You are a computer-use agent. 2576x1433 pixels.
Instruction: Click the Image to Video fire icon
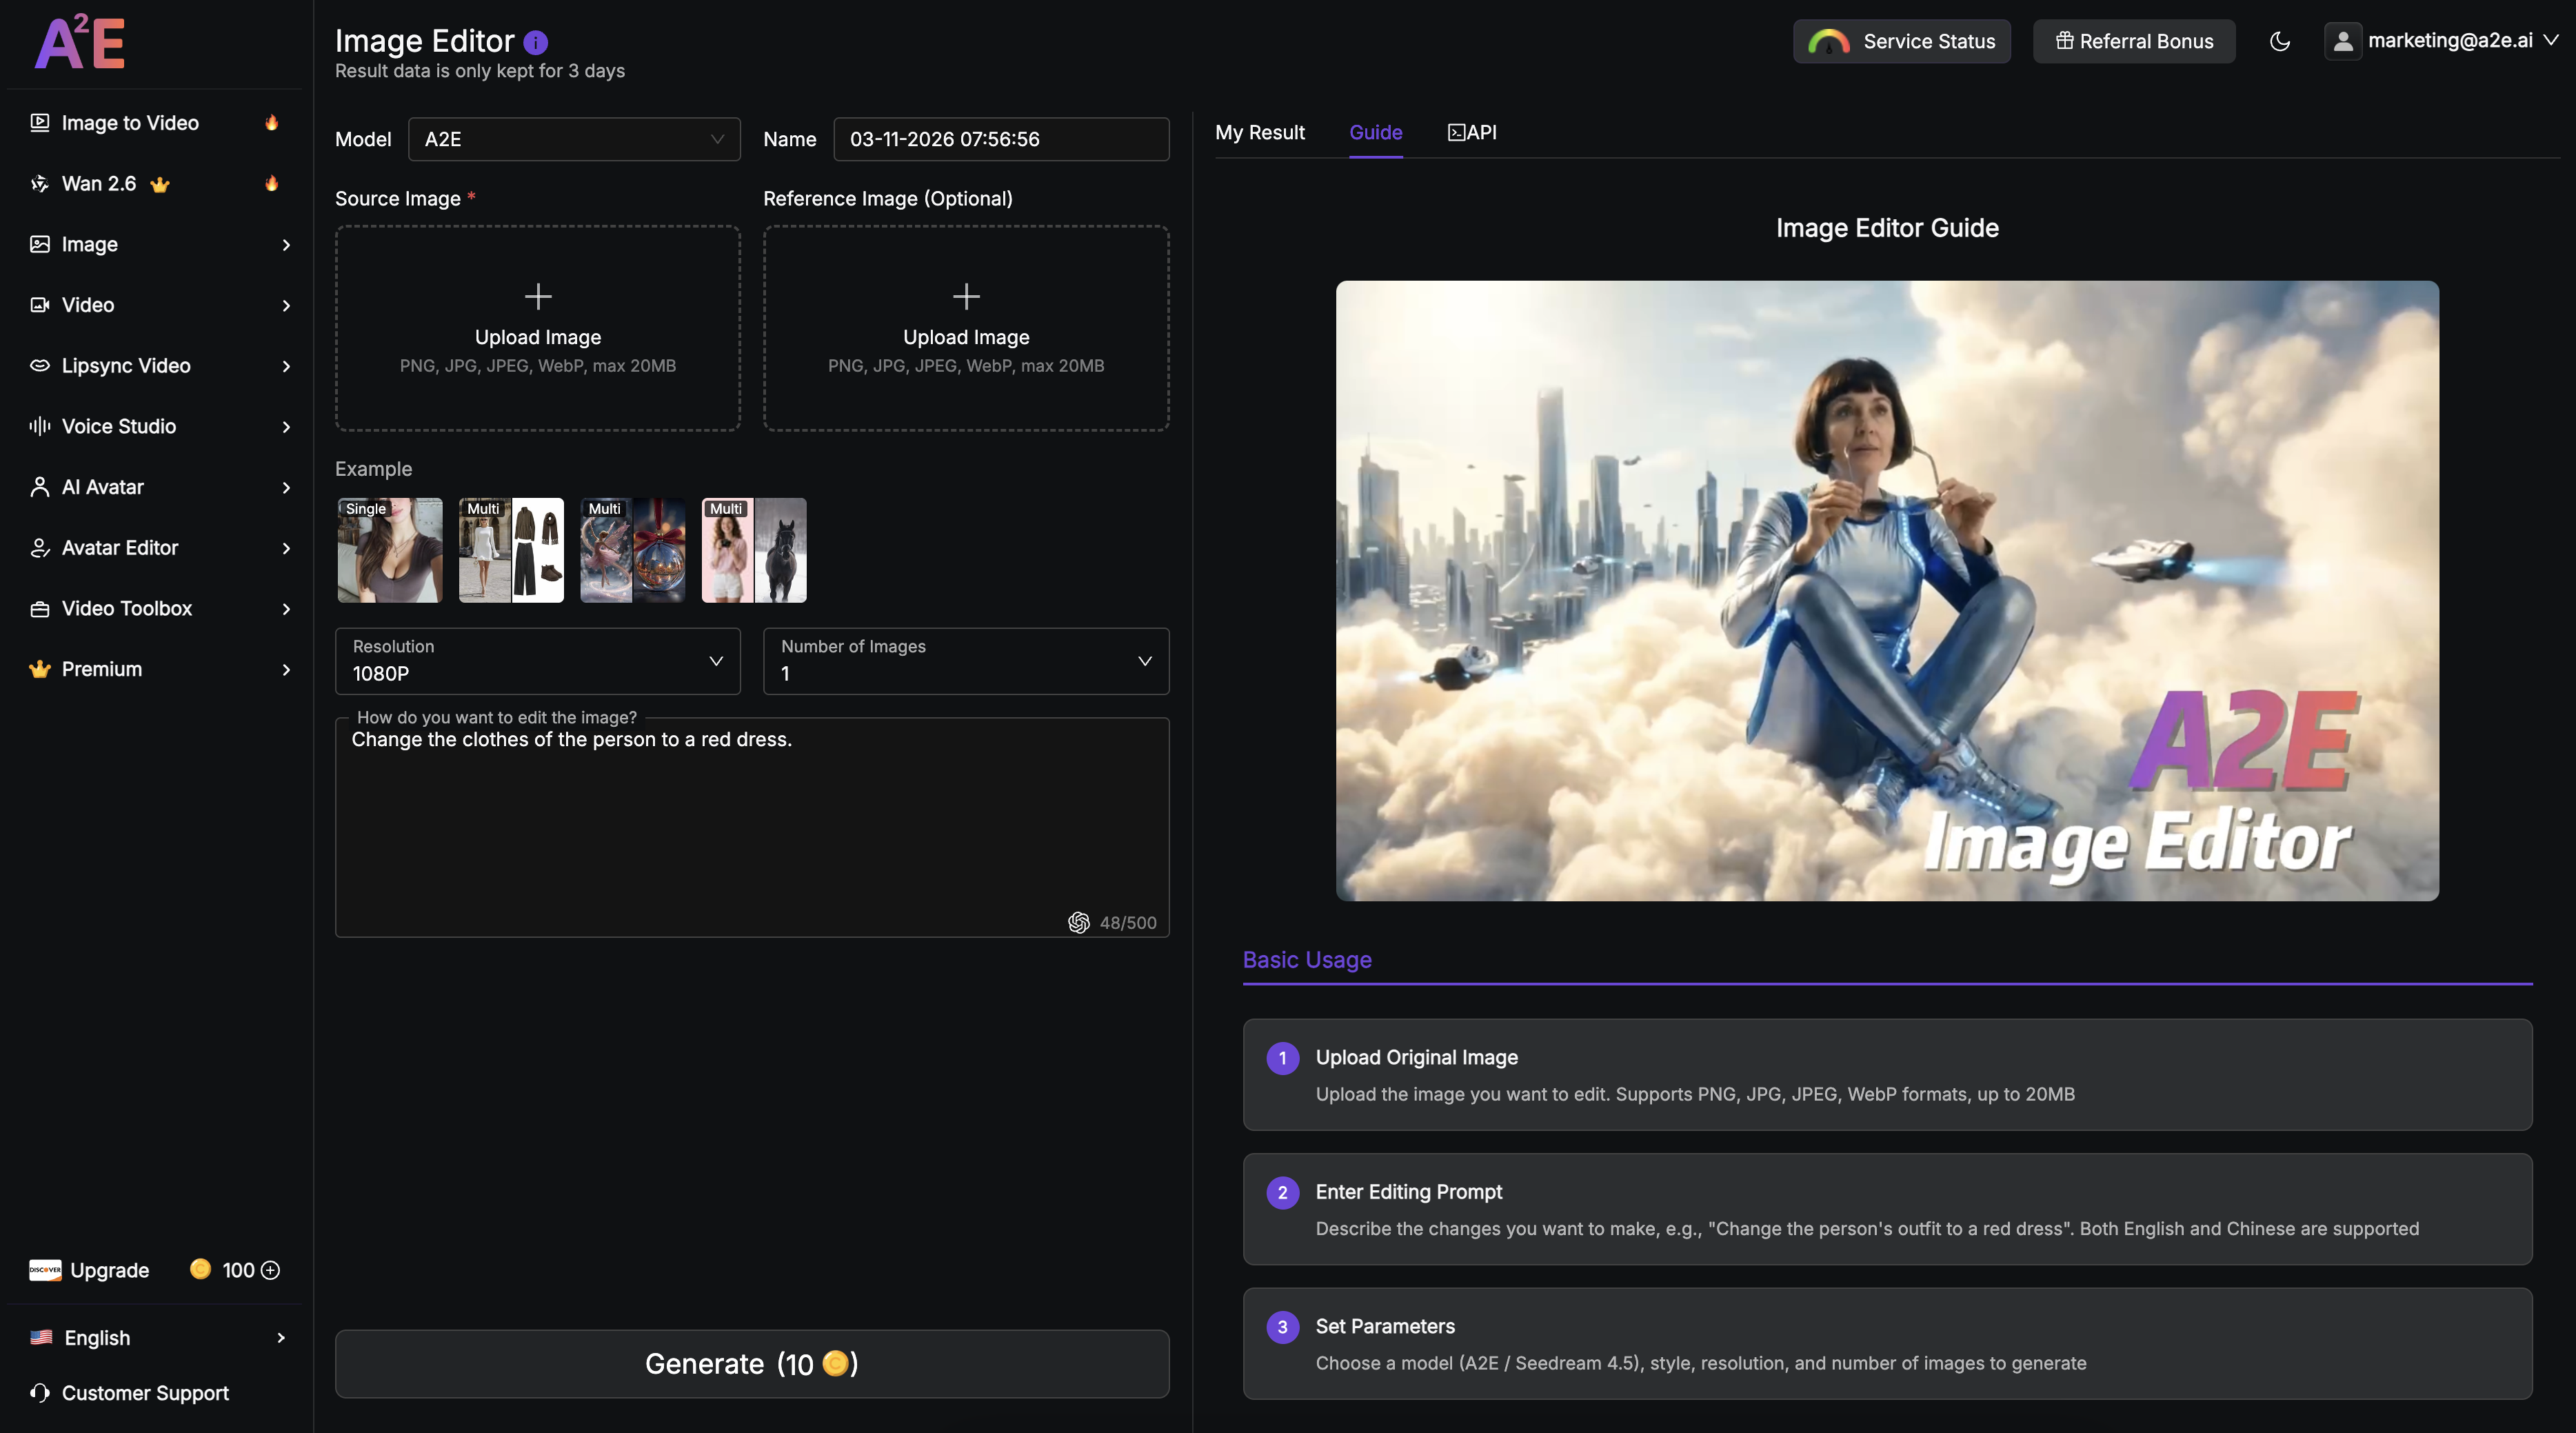tap(271, 123)
